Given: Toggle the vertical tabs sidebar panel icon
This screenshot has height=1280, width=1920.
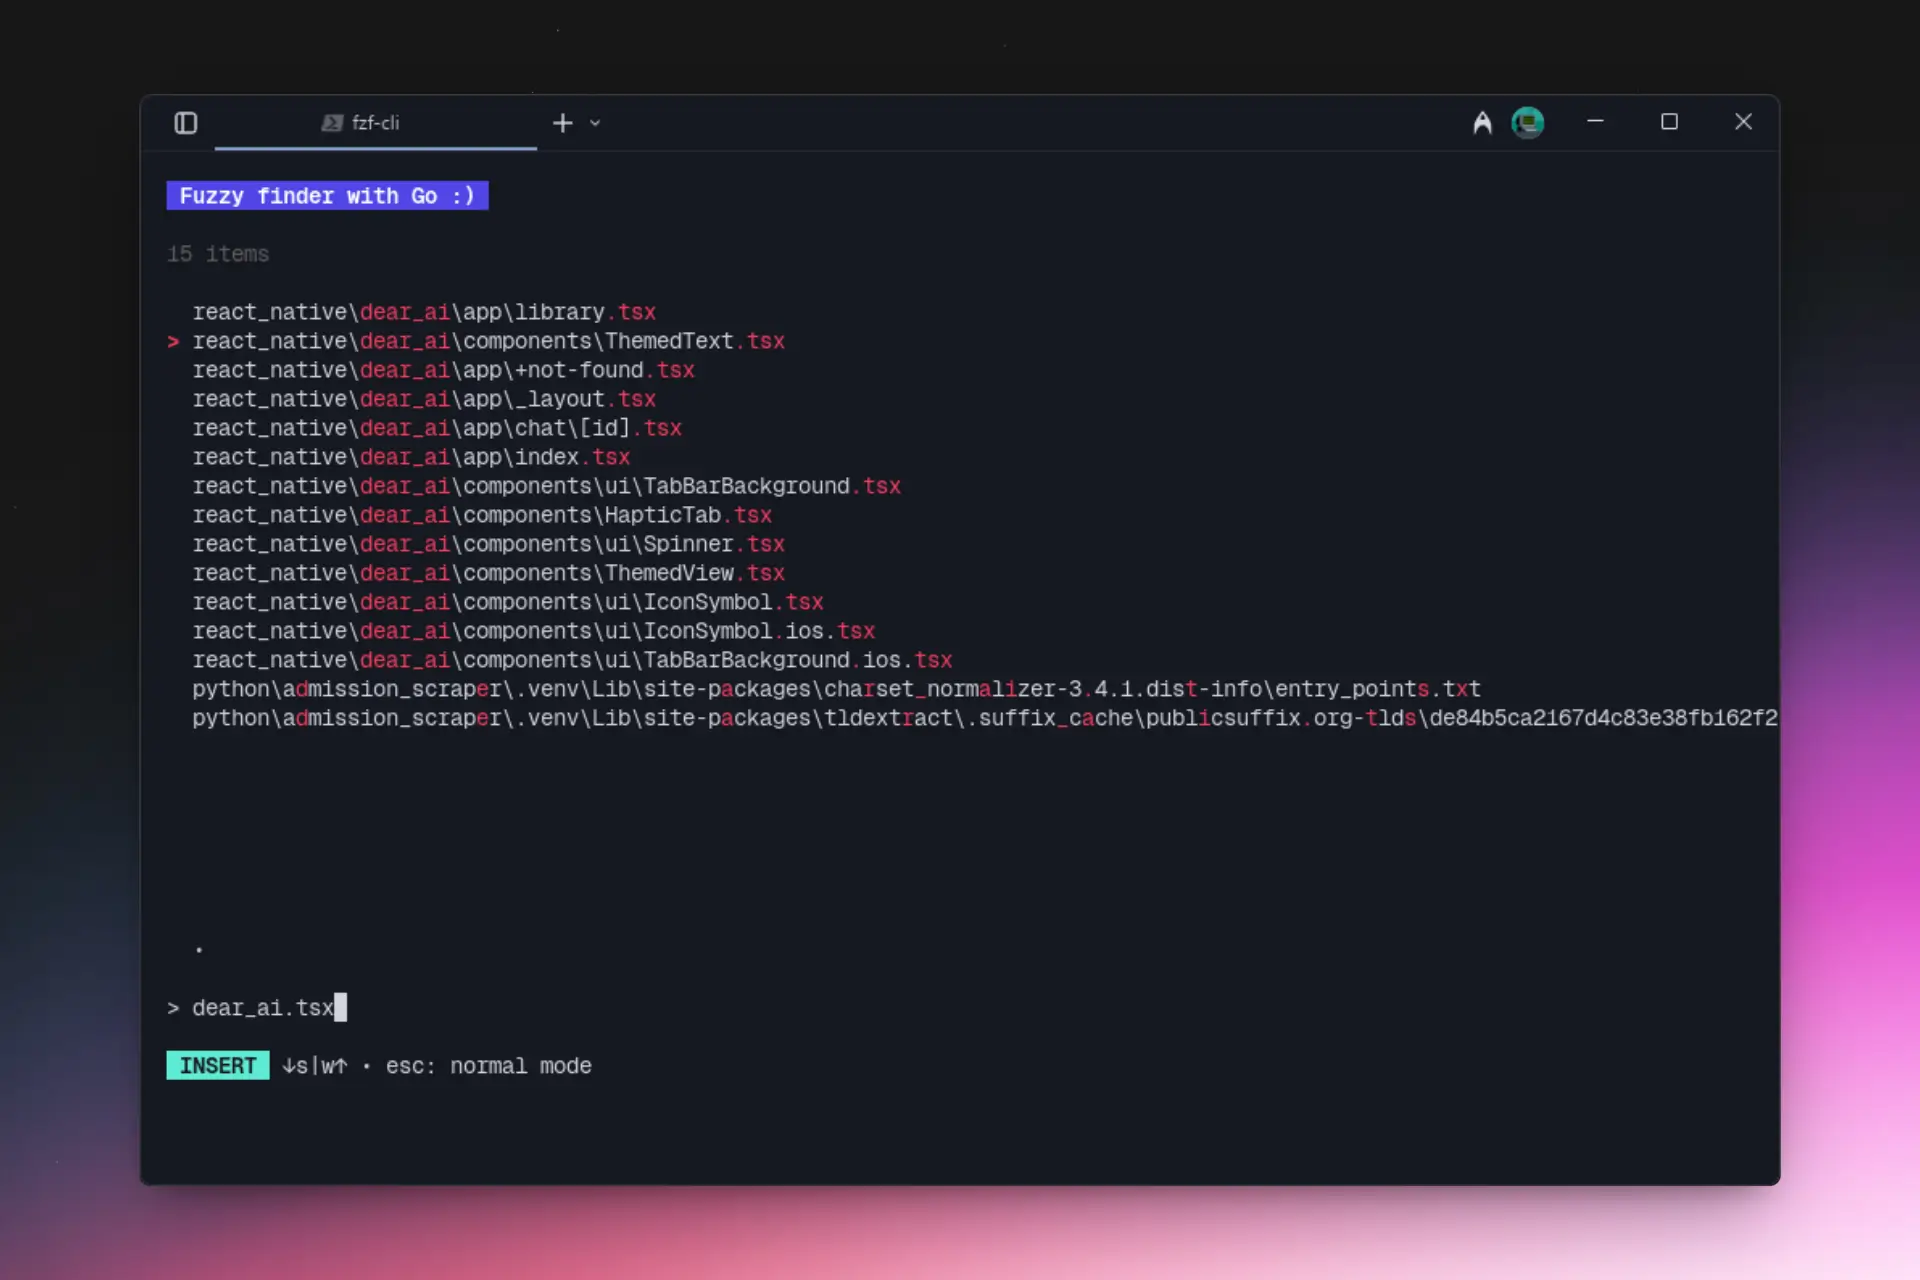Looking at the screenshot, I should [x=186, y=123].
